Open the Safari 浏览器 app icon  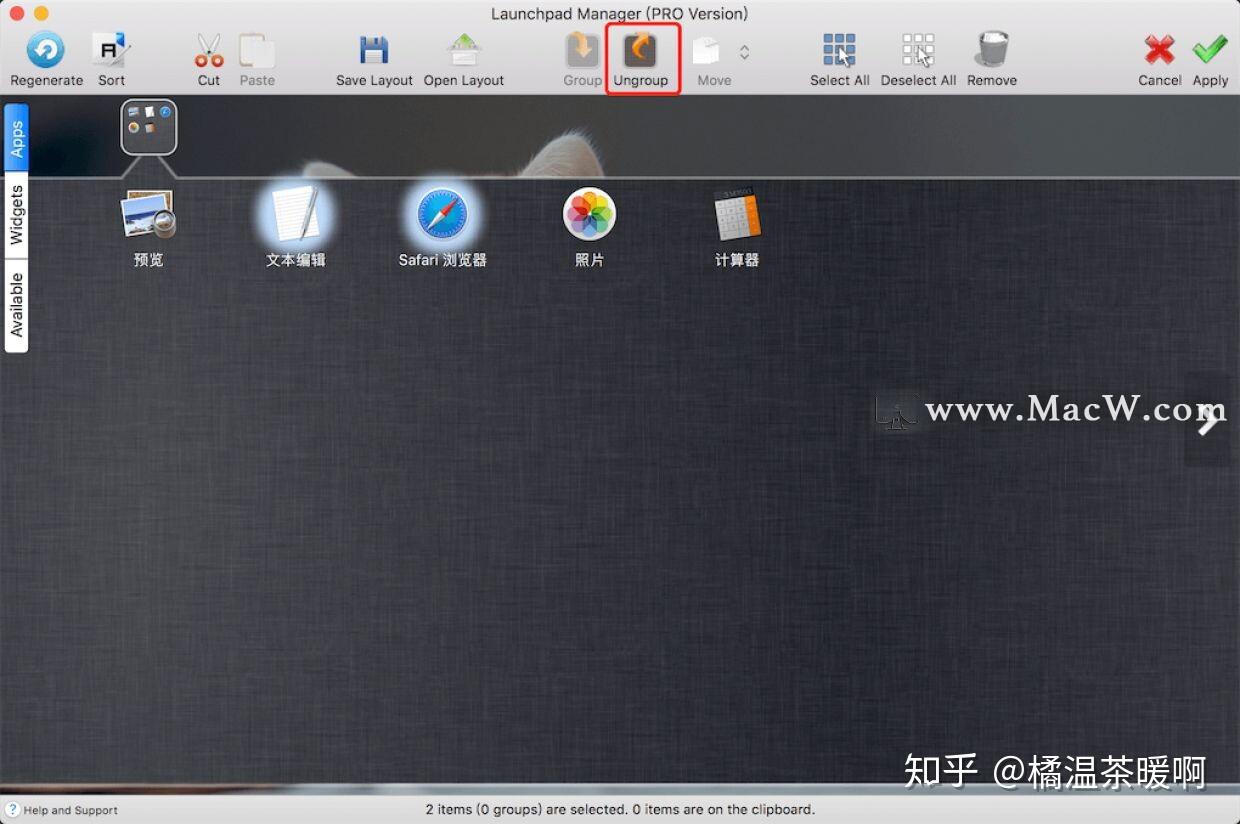(442, 215)
